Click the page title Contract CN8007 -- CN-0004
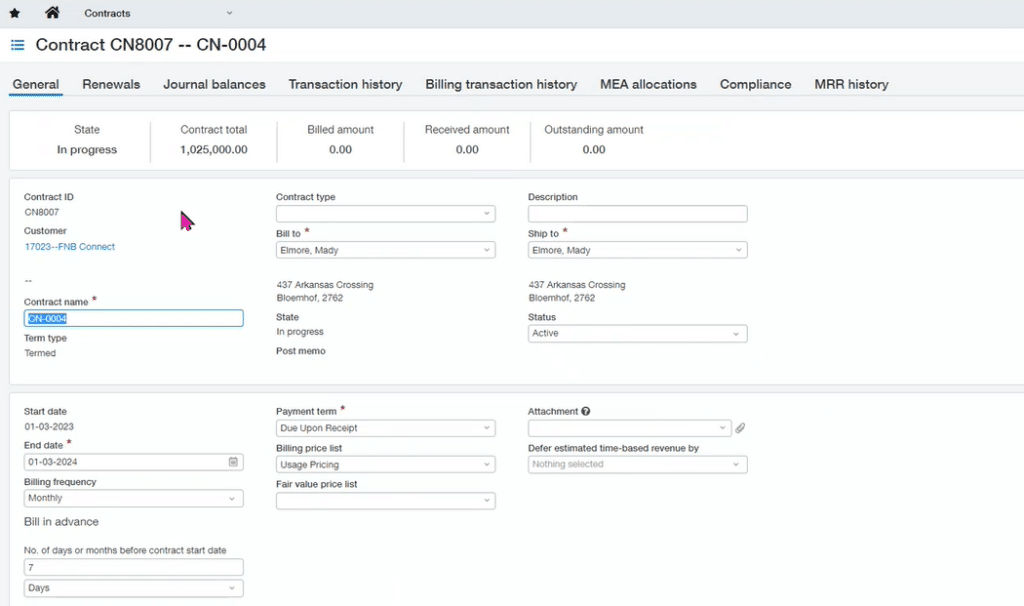This screenshot has height=606, width=1024. [x=151, y=44]
